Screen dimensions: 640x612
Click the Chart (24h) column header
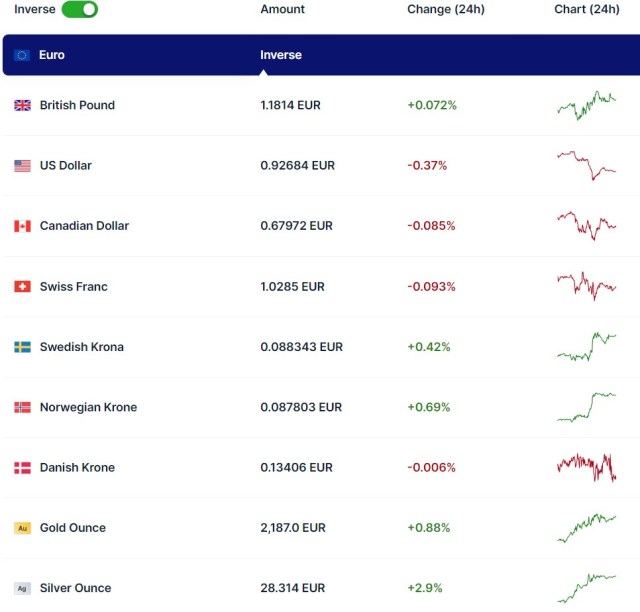pyautogui.click(x=587, y=9)
